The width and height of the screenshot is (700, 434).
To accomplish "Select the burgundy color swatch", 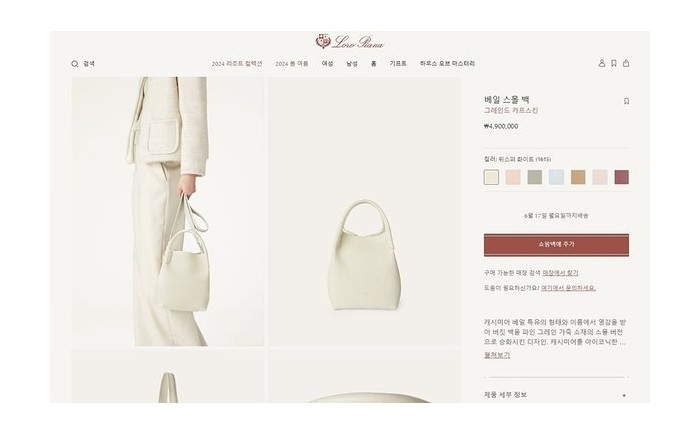I will tap(621, 177).
